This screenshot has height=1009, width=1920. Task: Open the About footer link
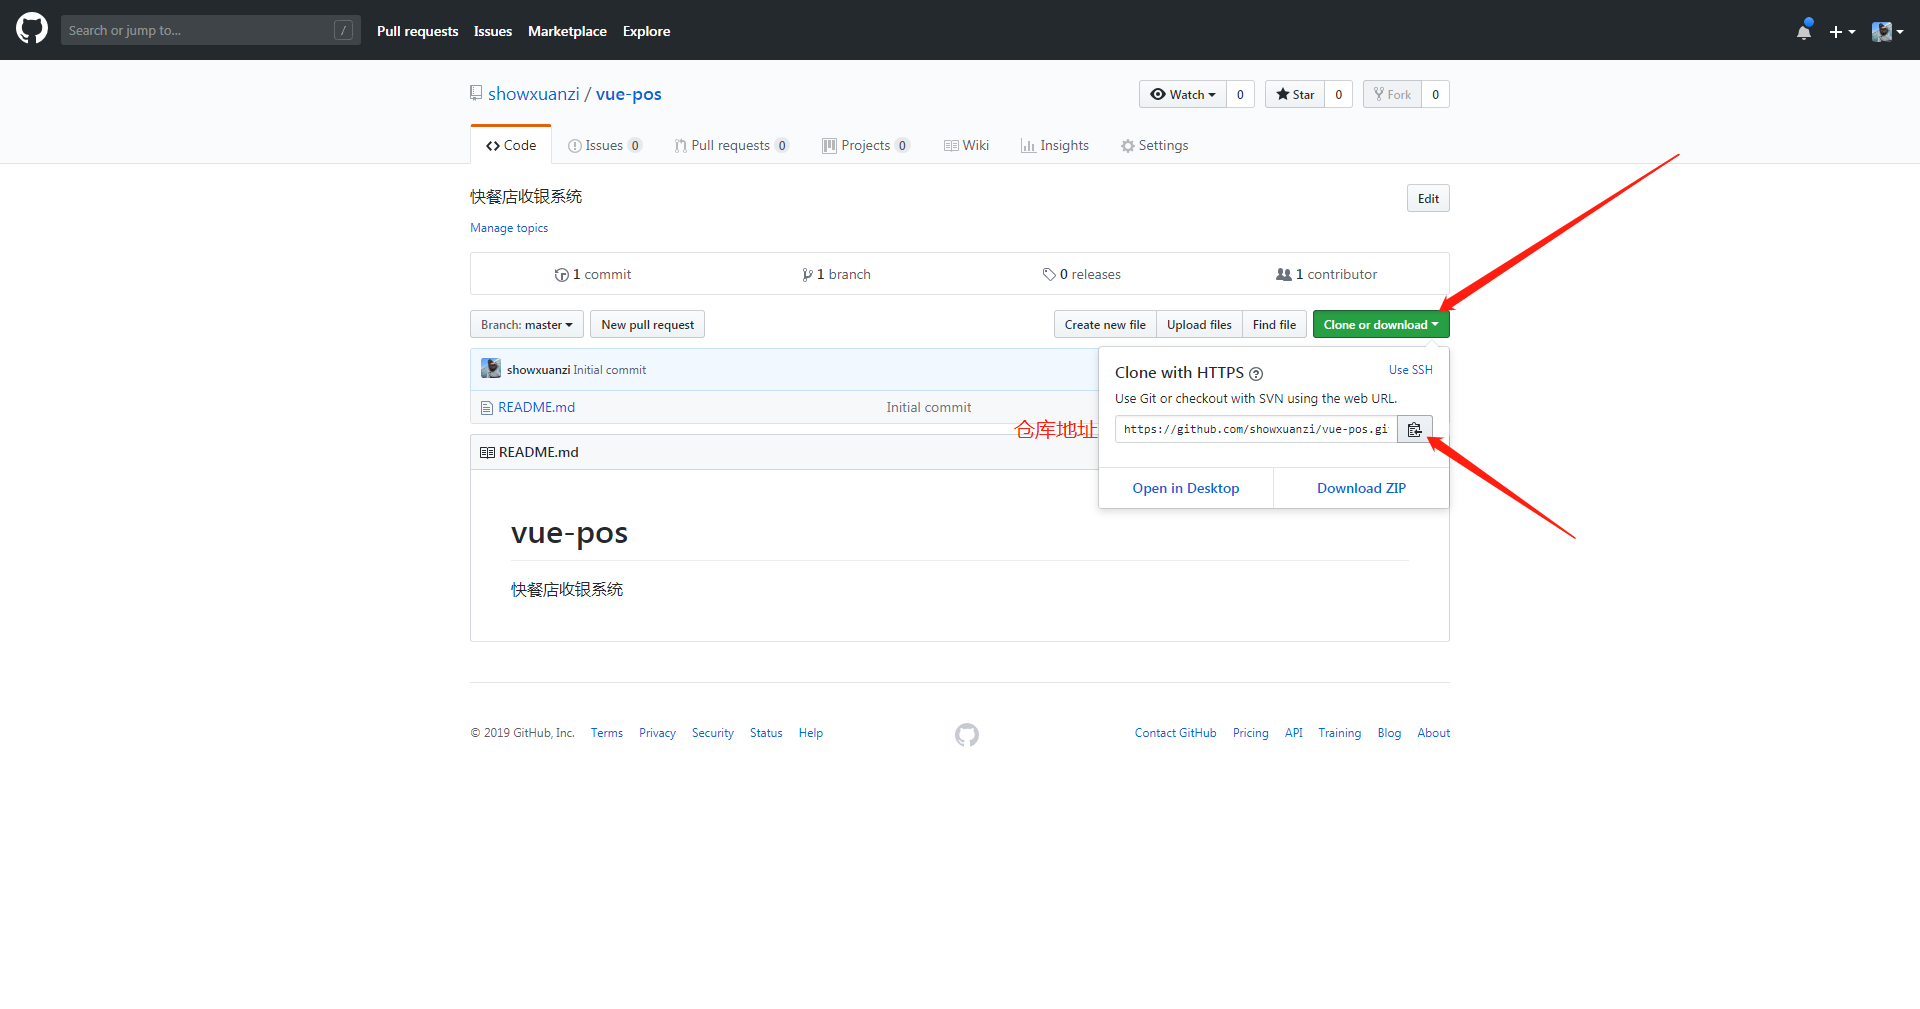pos(1433,733)
